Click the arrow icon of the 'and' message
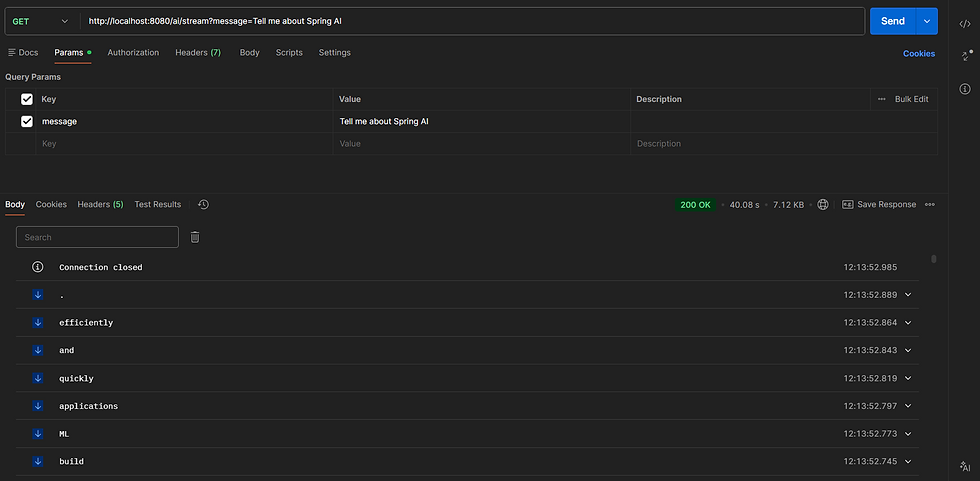 [x=38, y=350]
